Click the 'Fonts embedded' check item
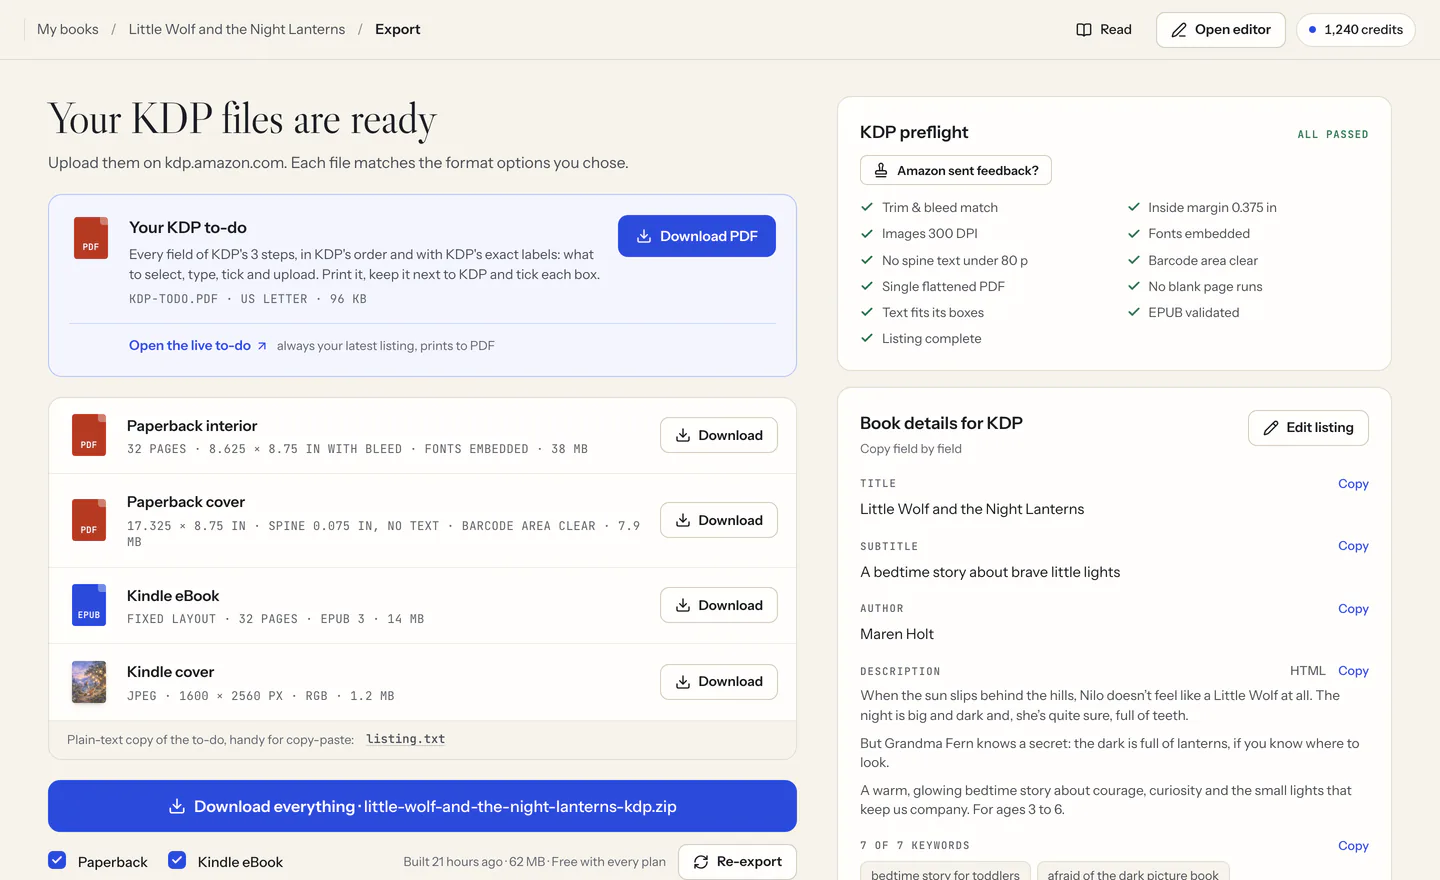The width and height of the screenshot is (1440, 880). coord(1188,234)
